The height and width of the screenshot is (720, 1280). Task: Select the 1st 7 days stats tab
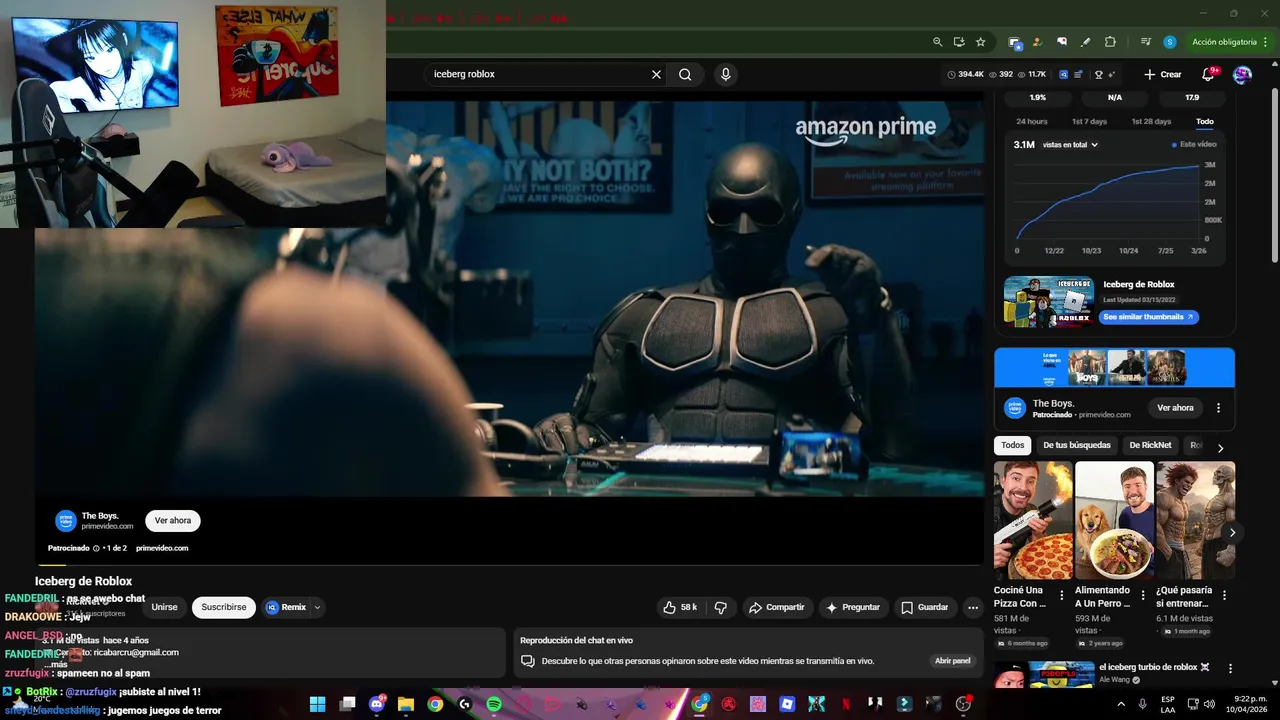click(x=1089, y=121)
